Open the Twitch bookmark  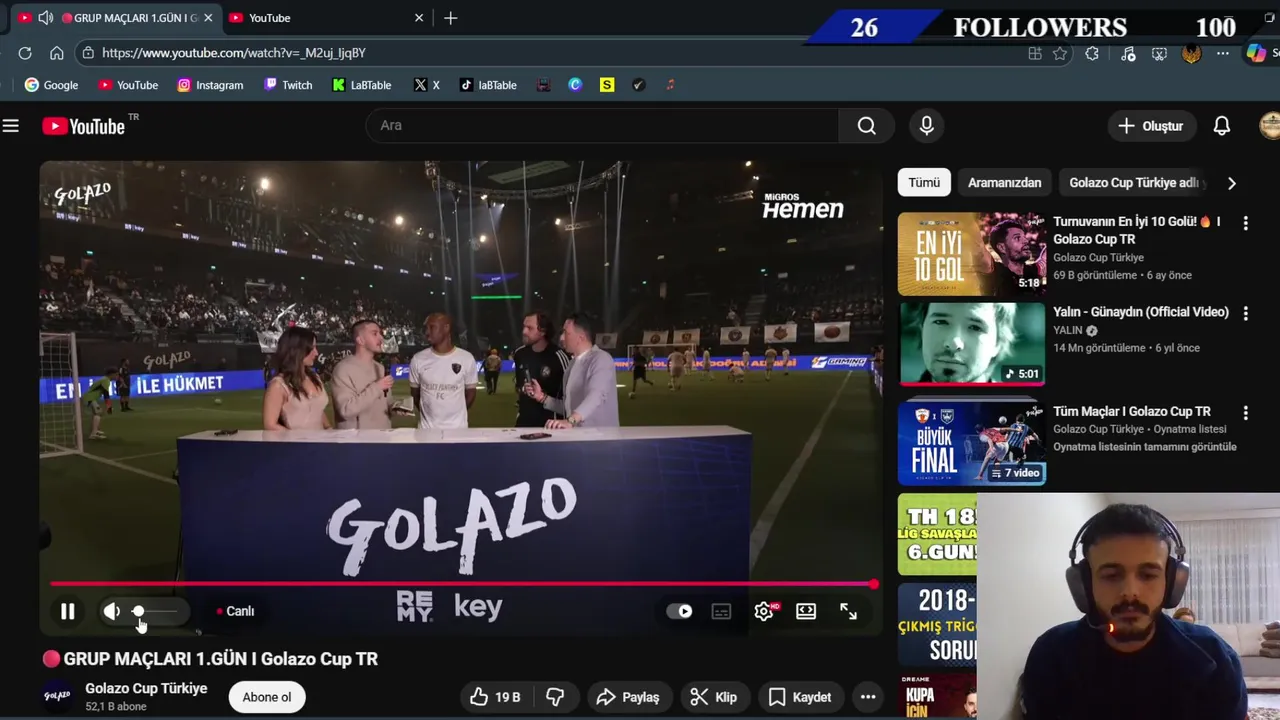click(288, 85)
